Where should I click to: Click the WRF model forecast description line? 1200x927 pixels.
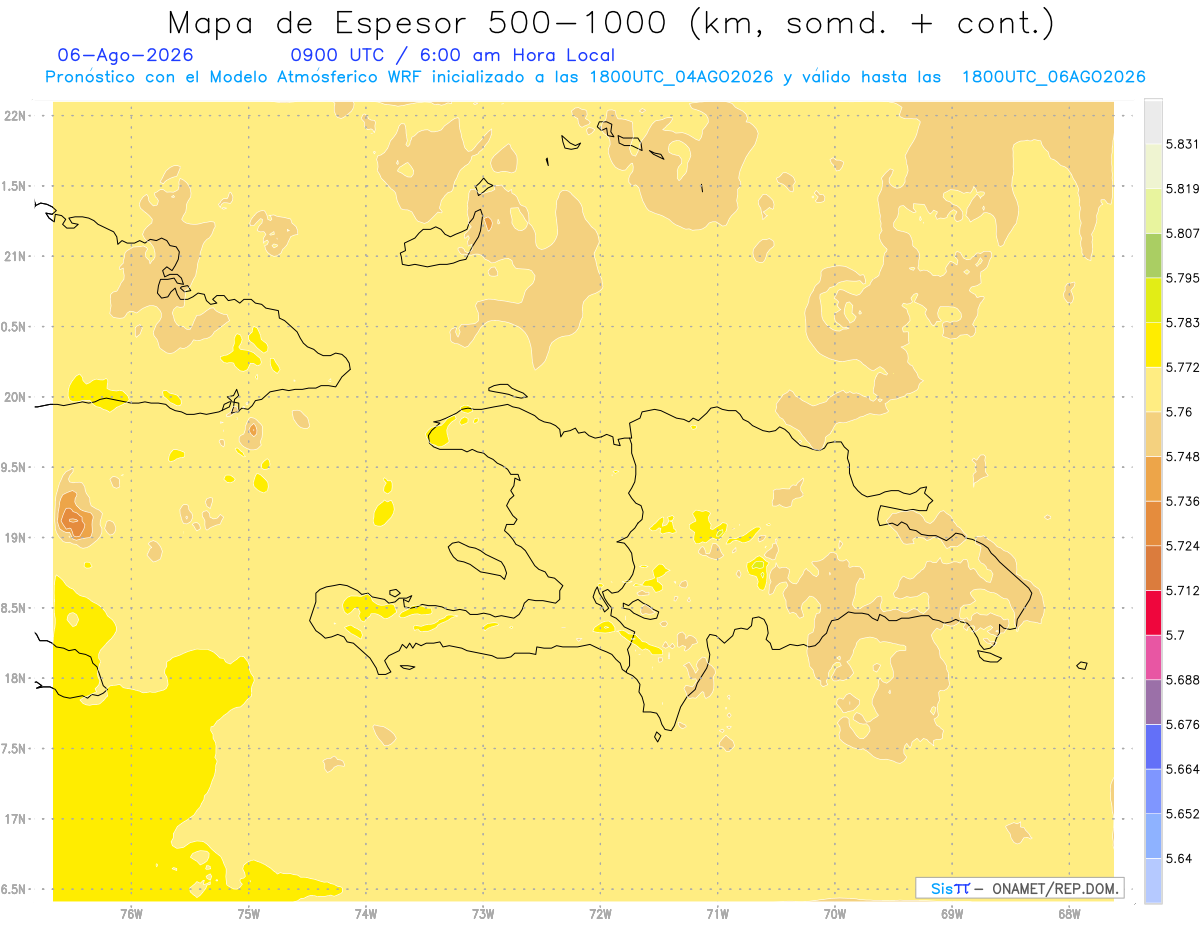click(x=595, y=77)
